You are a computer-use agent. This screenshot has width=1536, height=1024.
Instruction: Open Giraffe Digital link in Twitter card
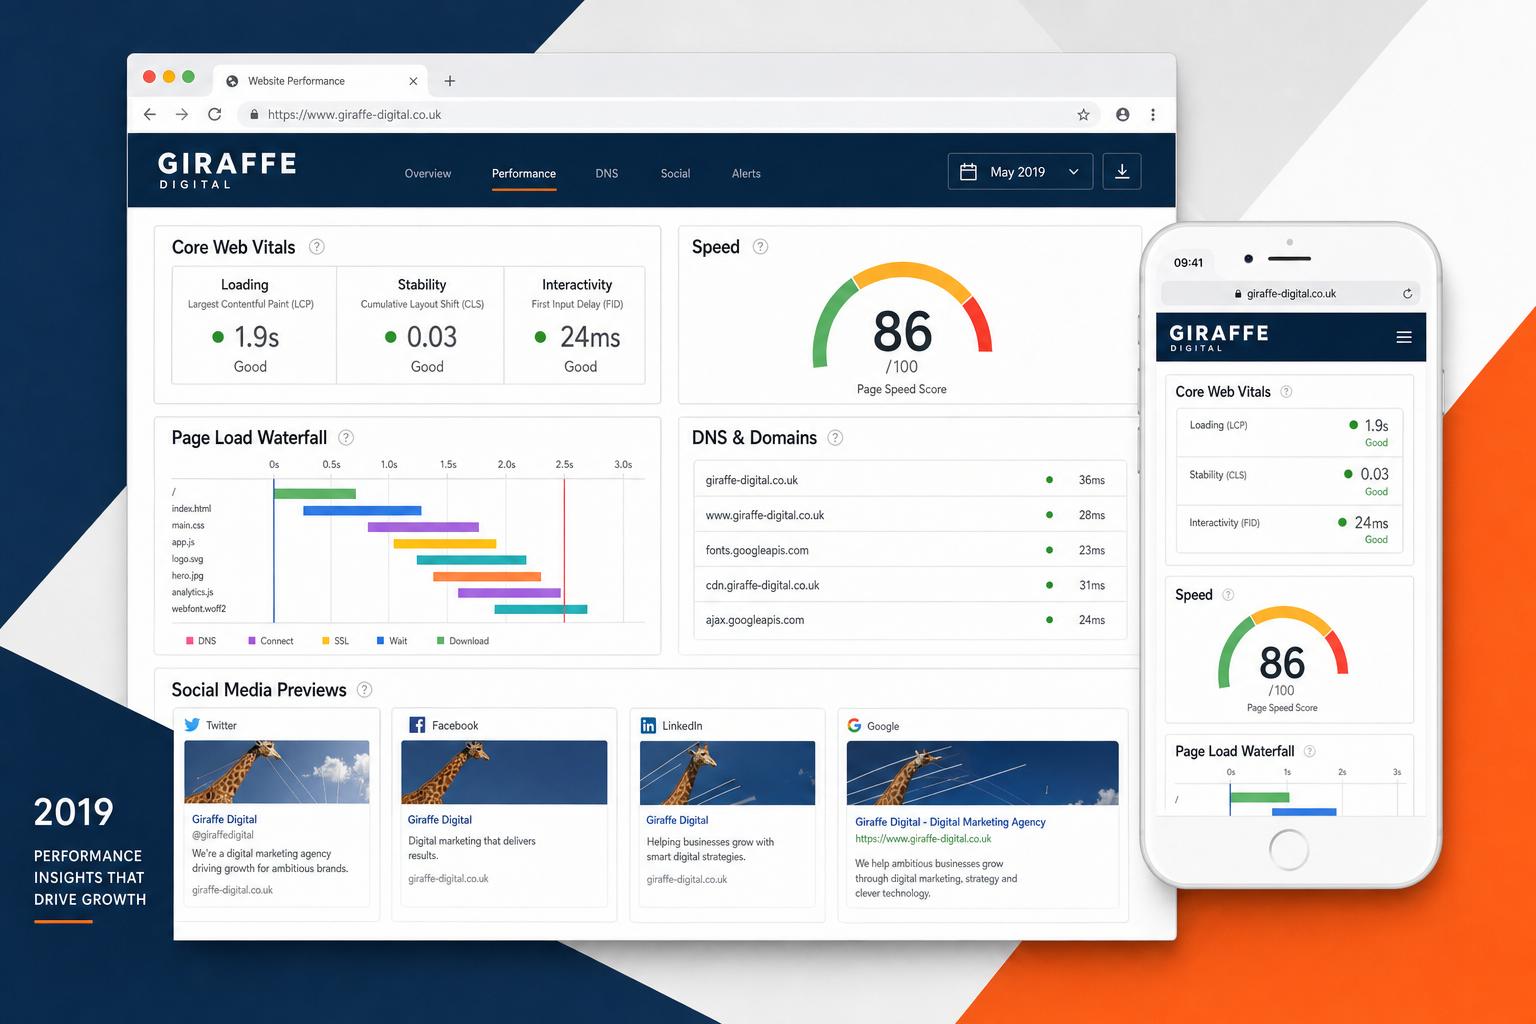[224, 819]
